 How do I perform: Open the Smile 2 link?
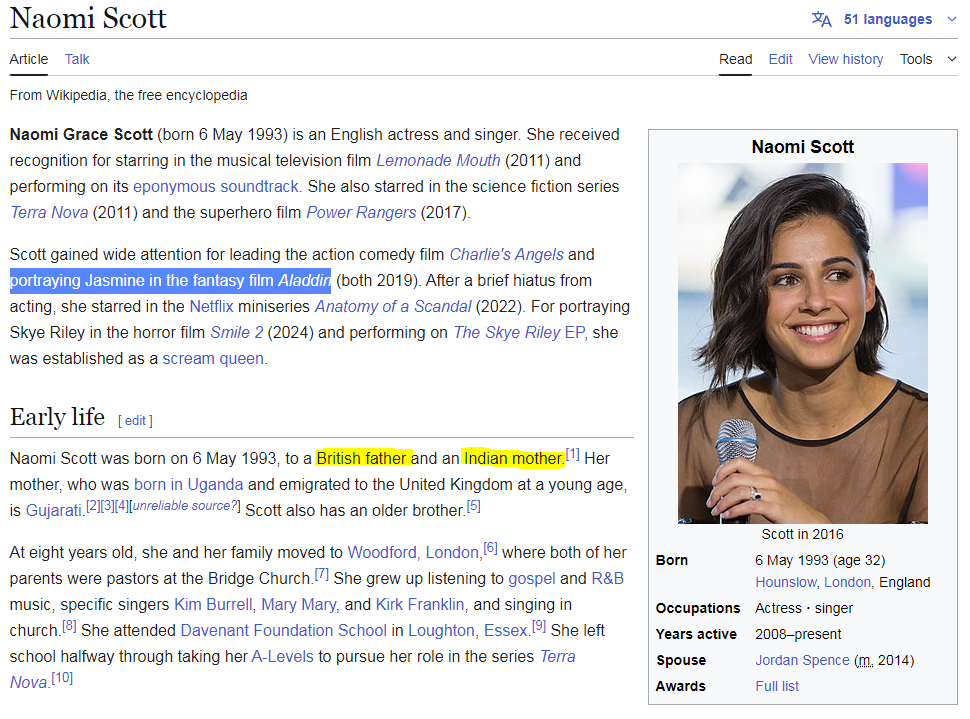(x=237, y=332)
